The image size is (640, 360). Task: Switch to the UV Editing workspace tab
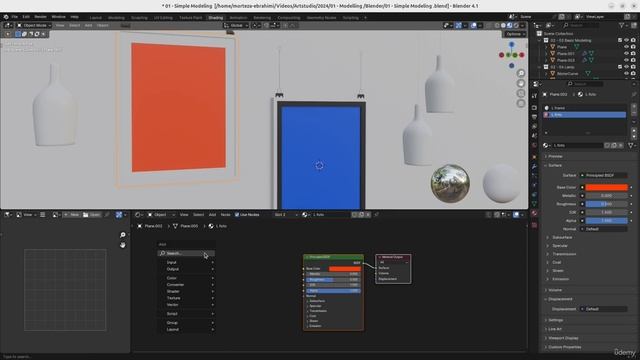click(x=163, y=18)
